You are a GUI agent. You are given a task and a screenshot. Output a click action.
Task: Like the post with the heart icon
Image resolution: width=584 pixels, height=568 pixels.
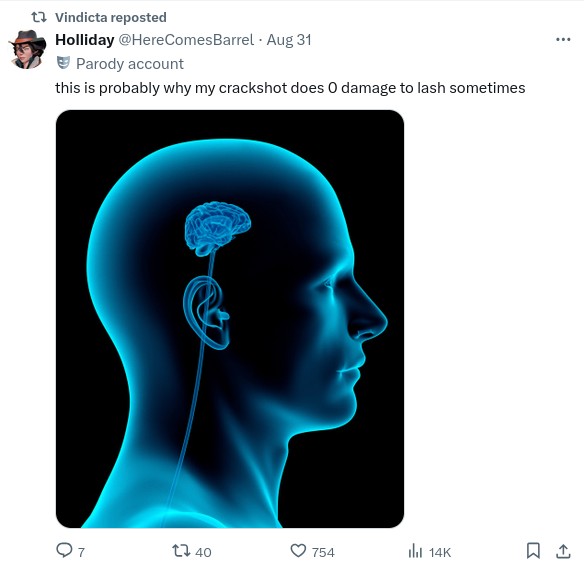(x=298, y=550)
